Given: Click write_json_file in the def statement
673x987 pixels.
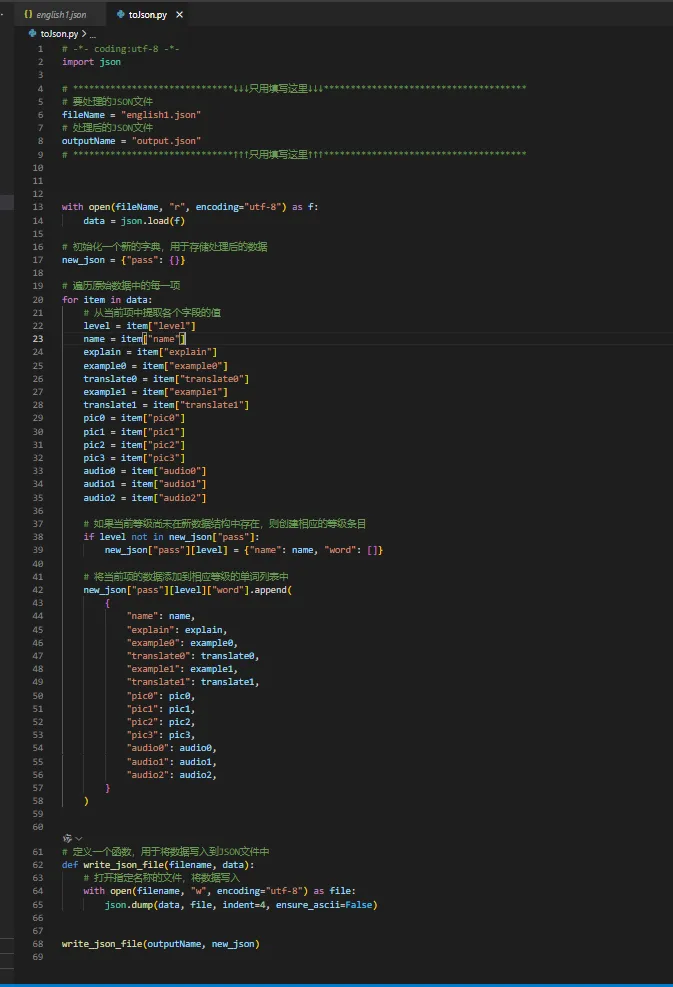Looking at the screenshot, I should (124, 865).
